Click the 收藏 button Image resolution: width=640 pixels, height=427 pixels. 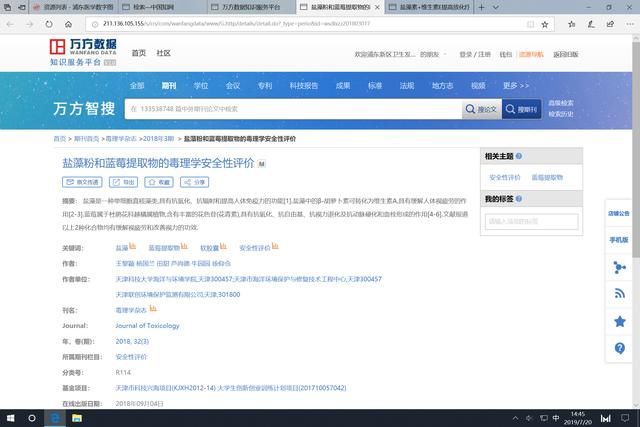pyautogui.click(x=159, y=182)
